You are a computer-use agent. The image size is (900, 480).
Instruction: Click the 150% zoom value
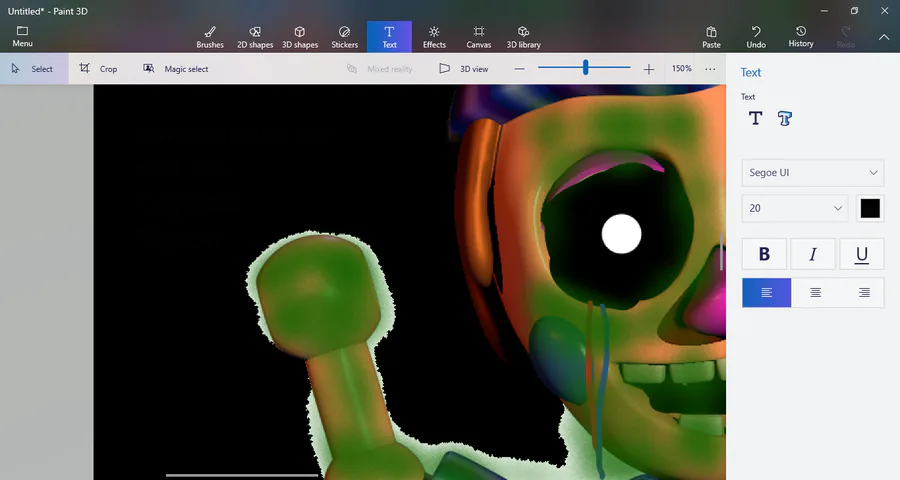pyautogui.click(x=681, y=68)
